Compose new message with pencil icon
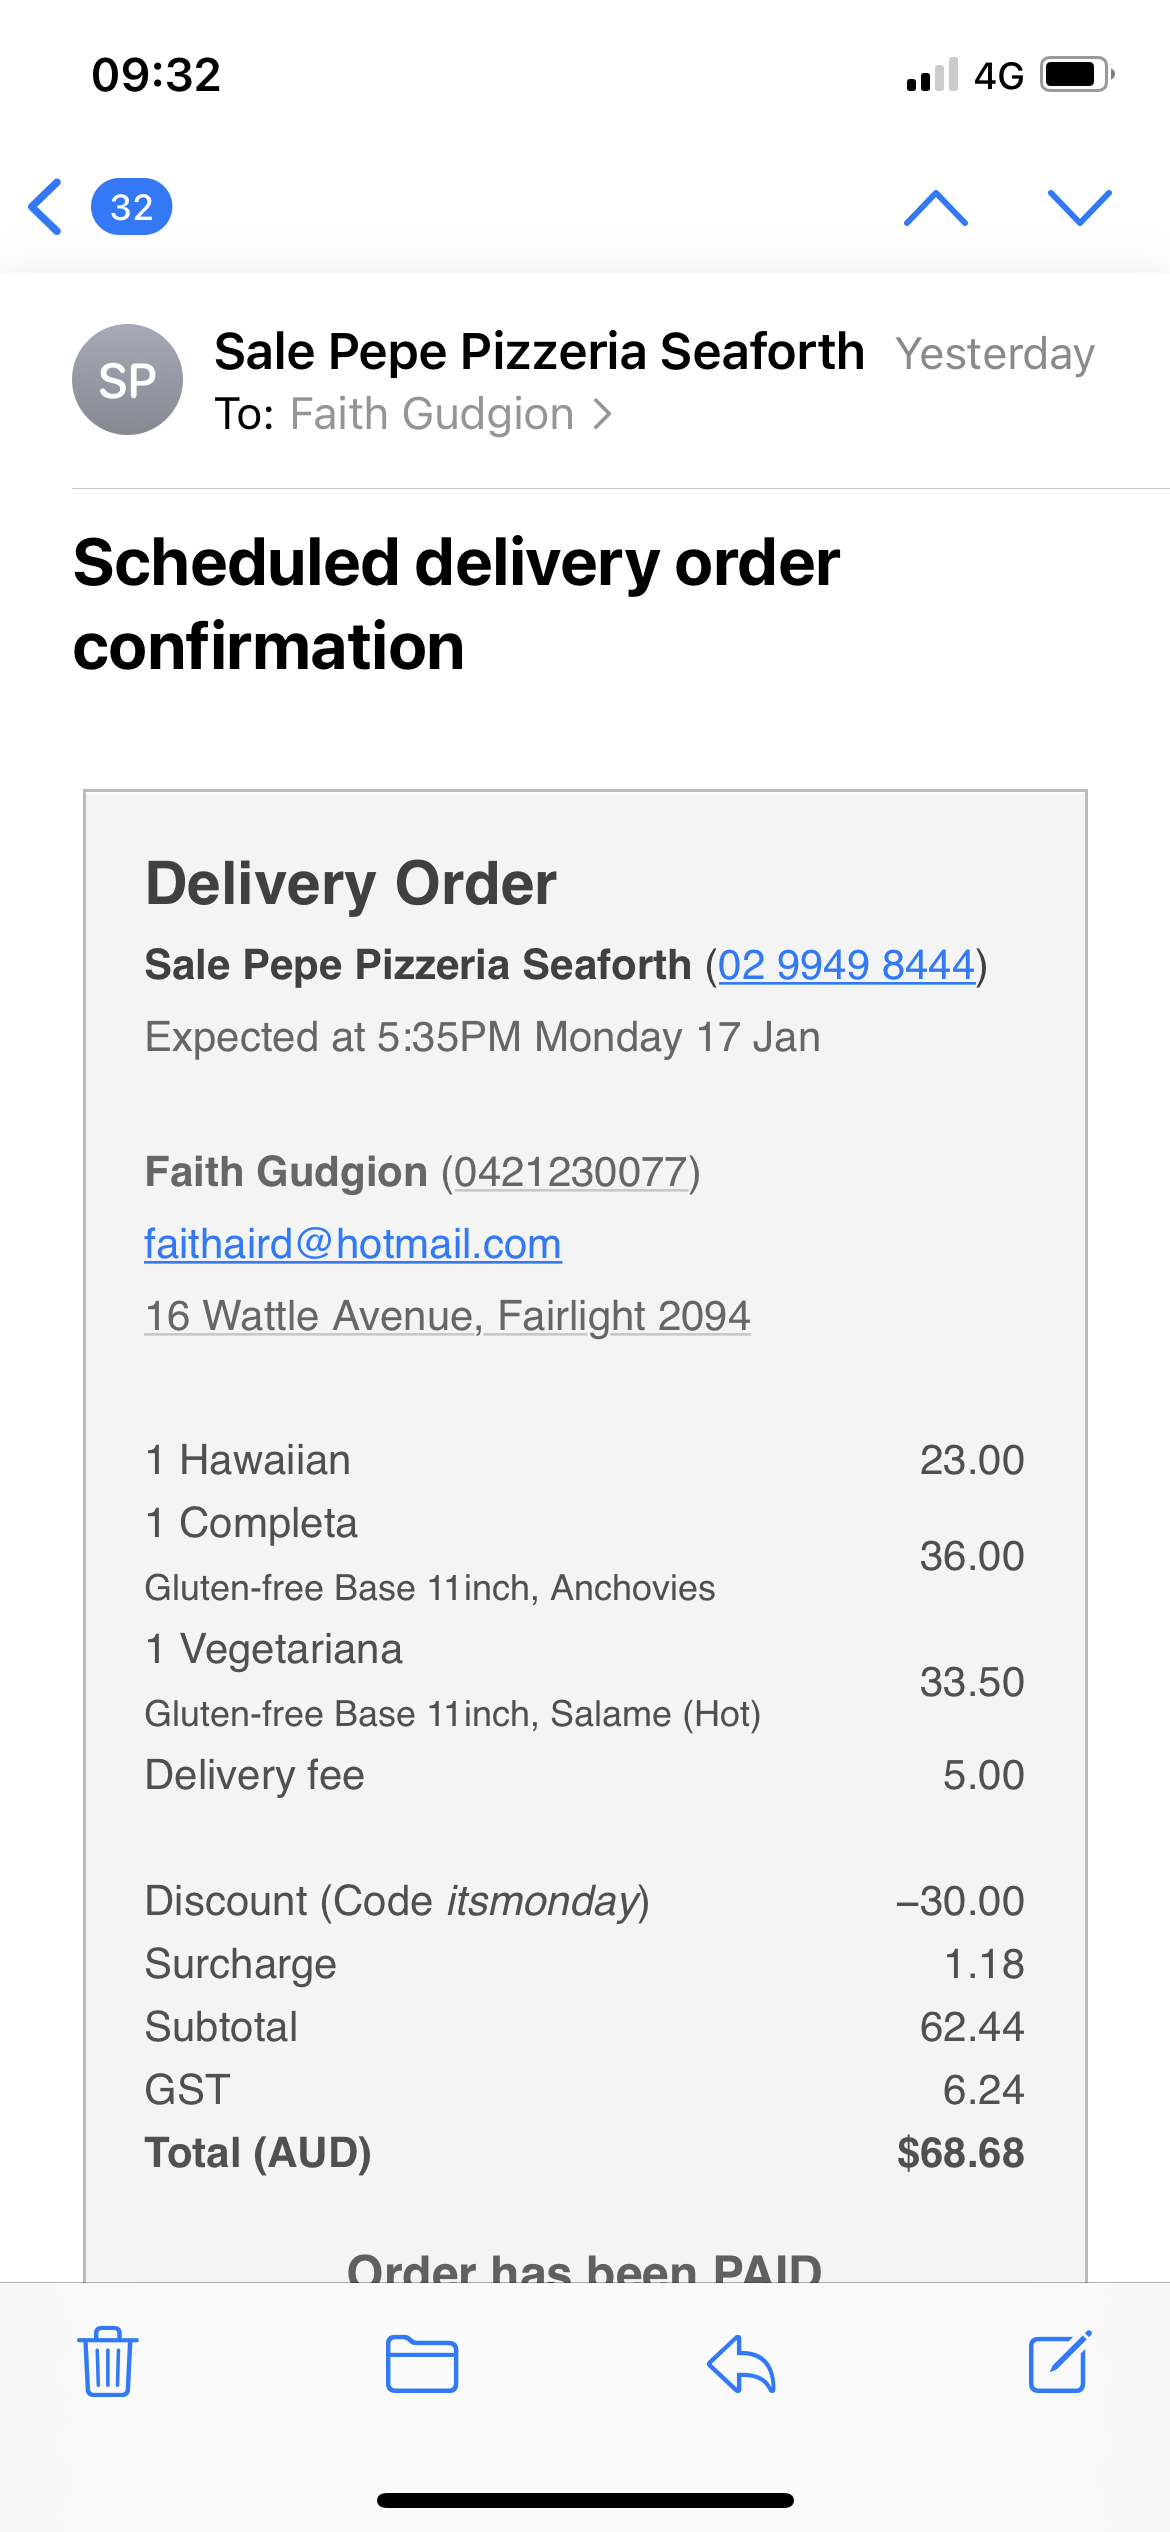The image size is (1170, 2532). click(x=1059, y=2362)
